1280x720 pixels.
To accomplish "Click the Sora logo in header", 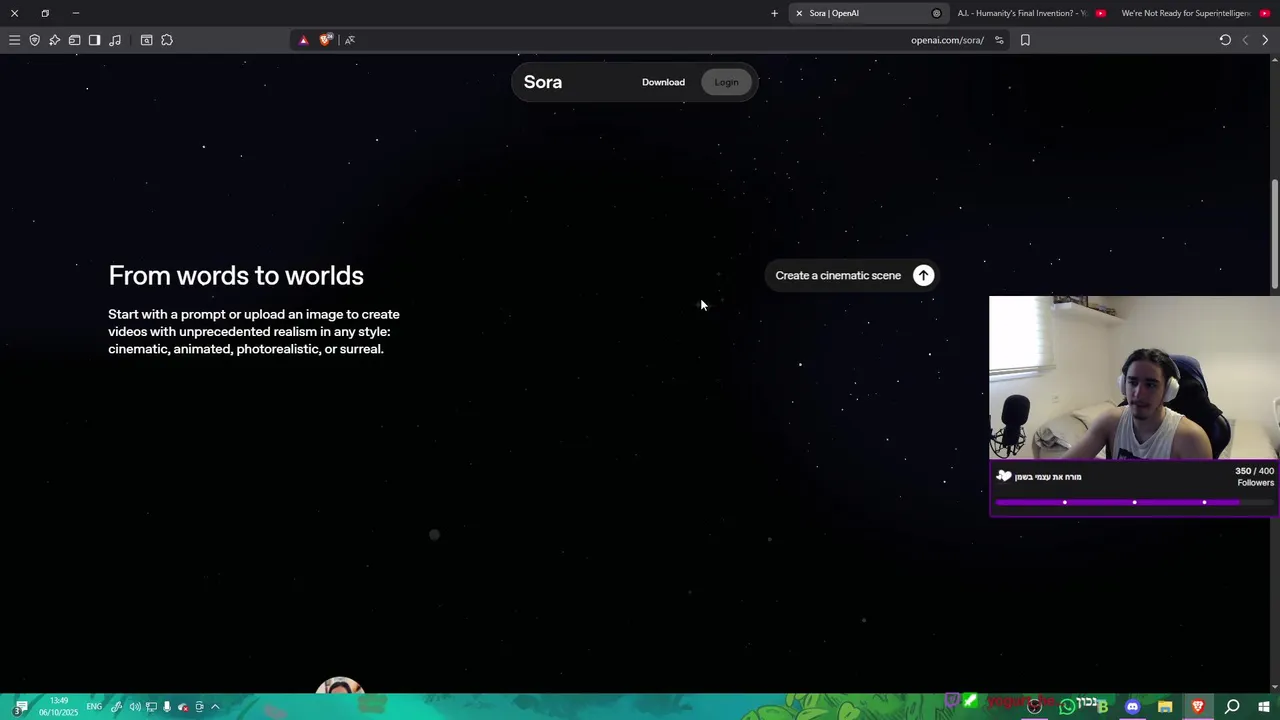I will click(x=543, y=82).
